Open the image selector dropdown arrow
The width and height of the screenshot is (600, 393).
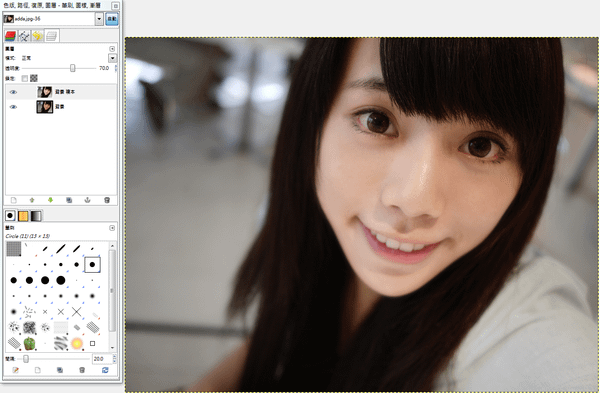click(x=99, y=19)
